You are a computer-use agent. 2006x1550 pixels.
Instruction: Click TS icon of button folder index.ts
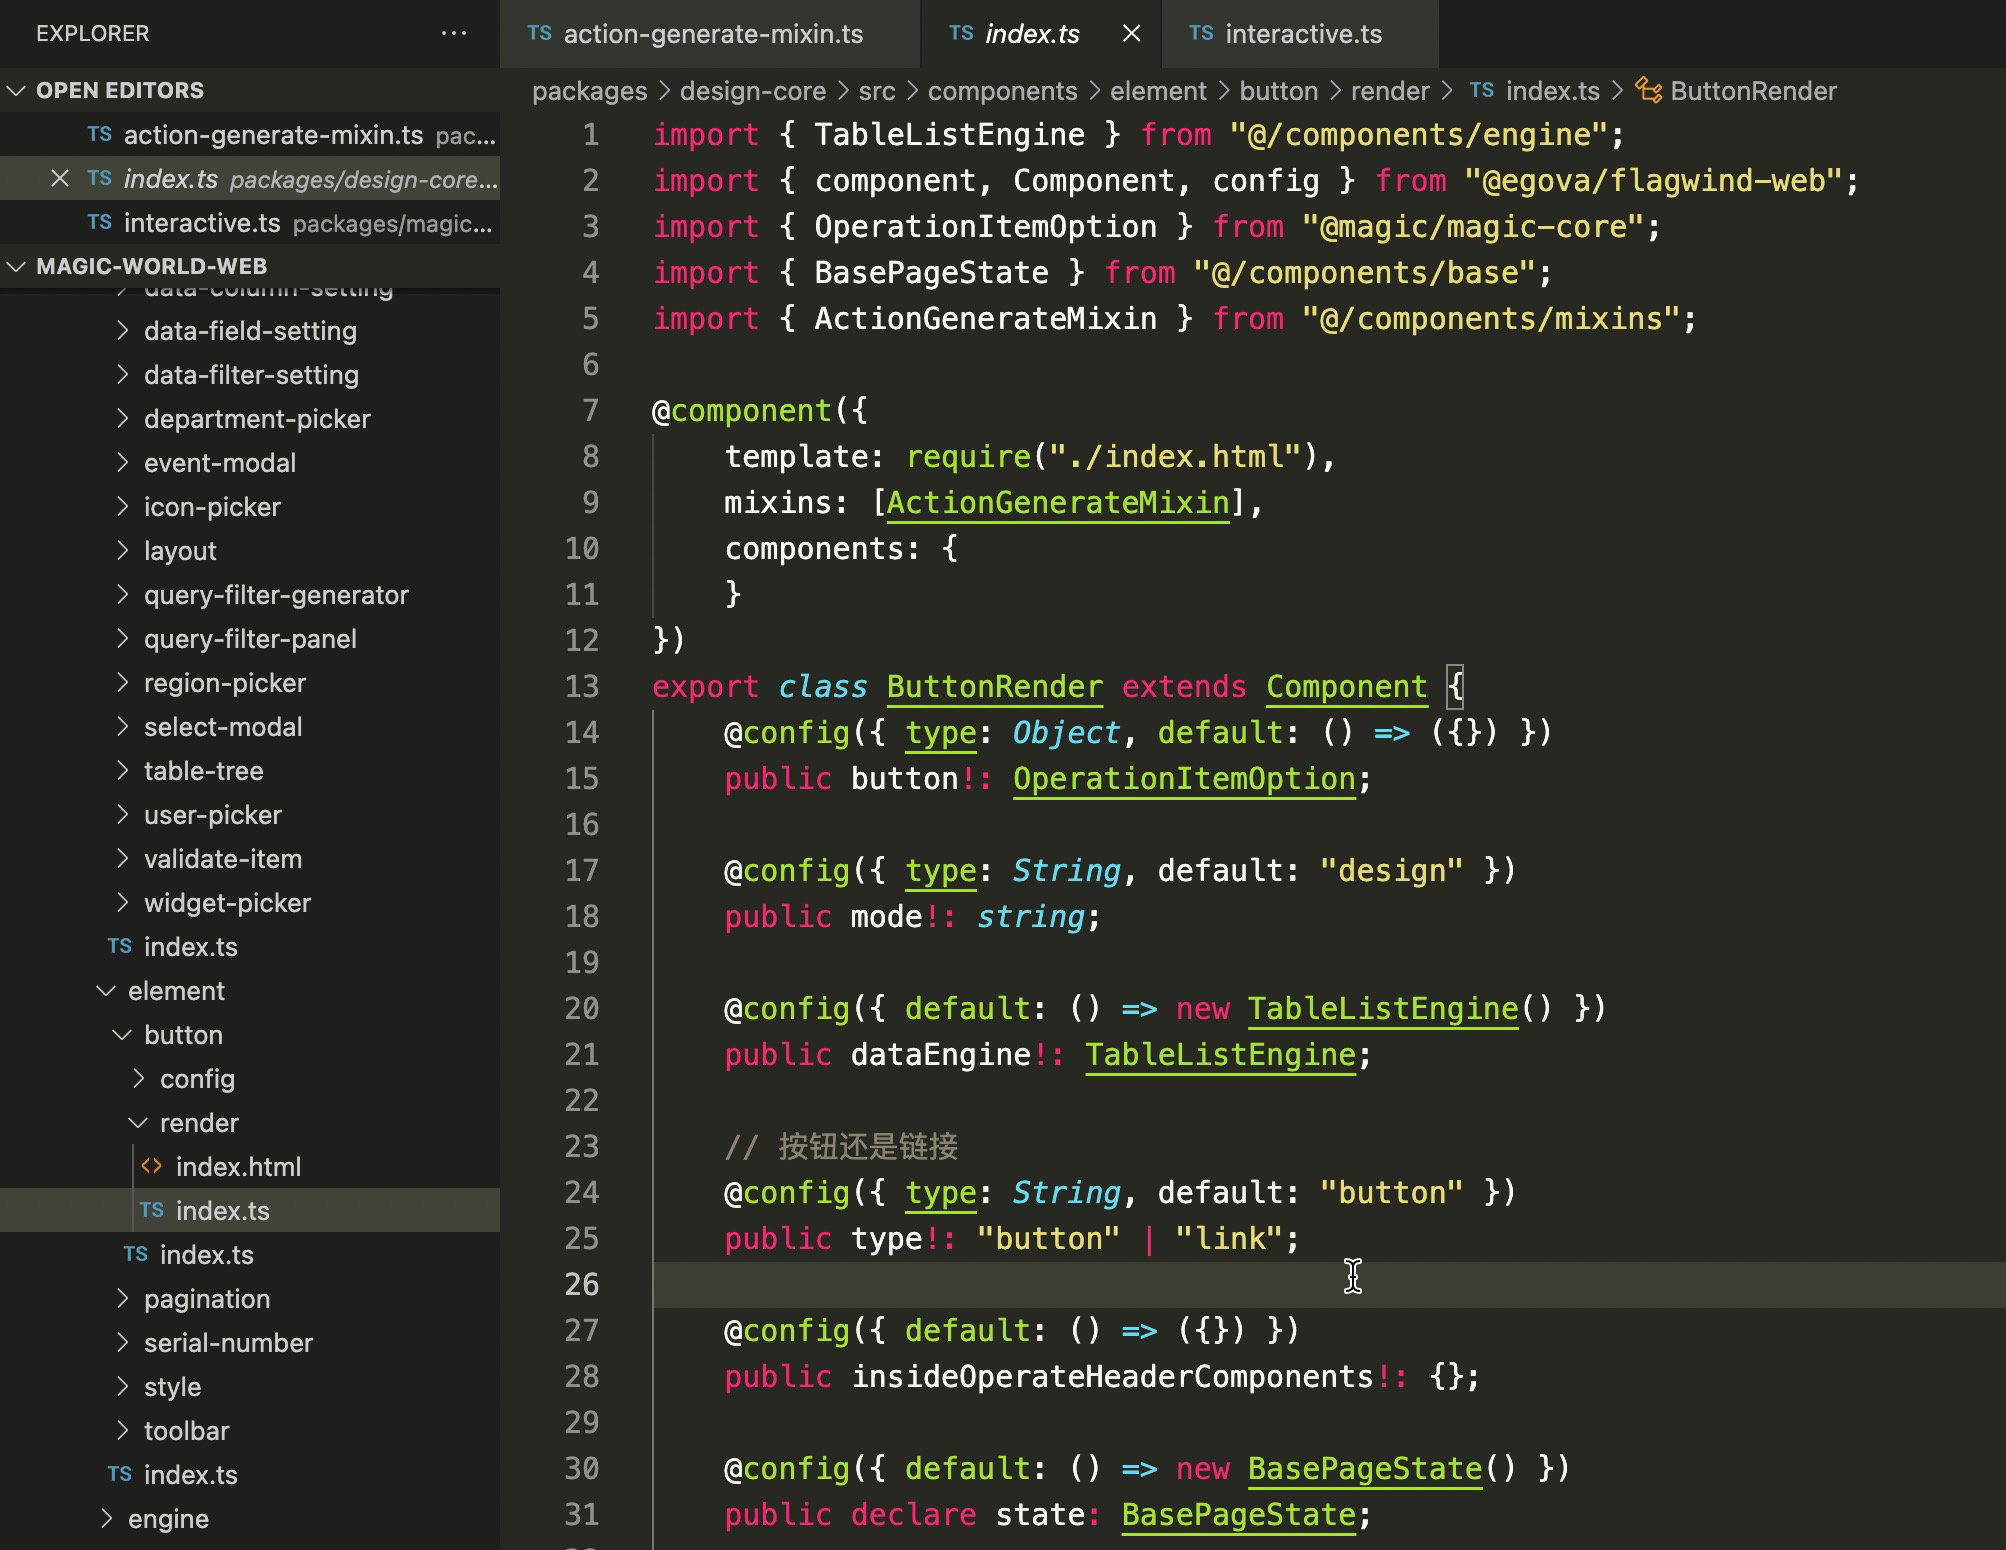point(136,1254)
